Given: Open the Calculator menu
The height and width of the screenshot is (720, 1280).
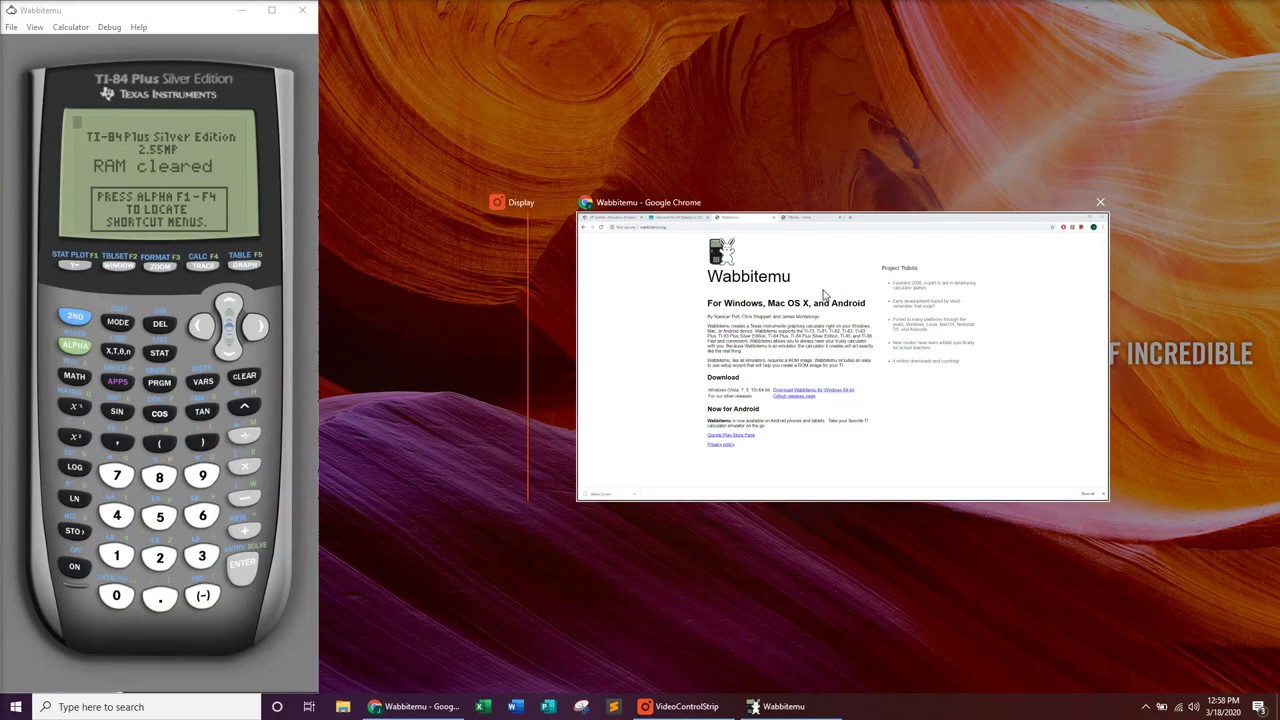Looking at the screenshot, I should click(x=70, y=27).
